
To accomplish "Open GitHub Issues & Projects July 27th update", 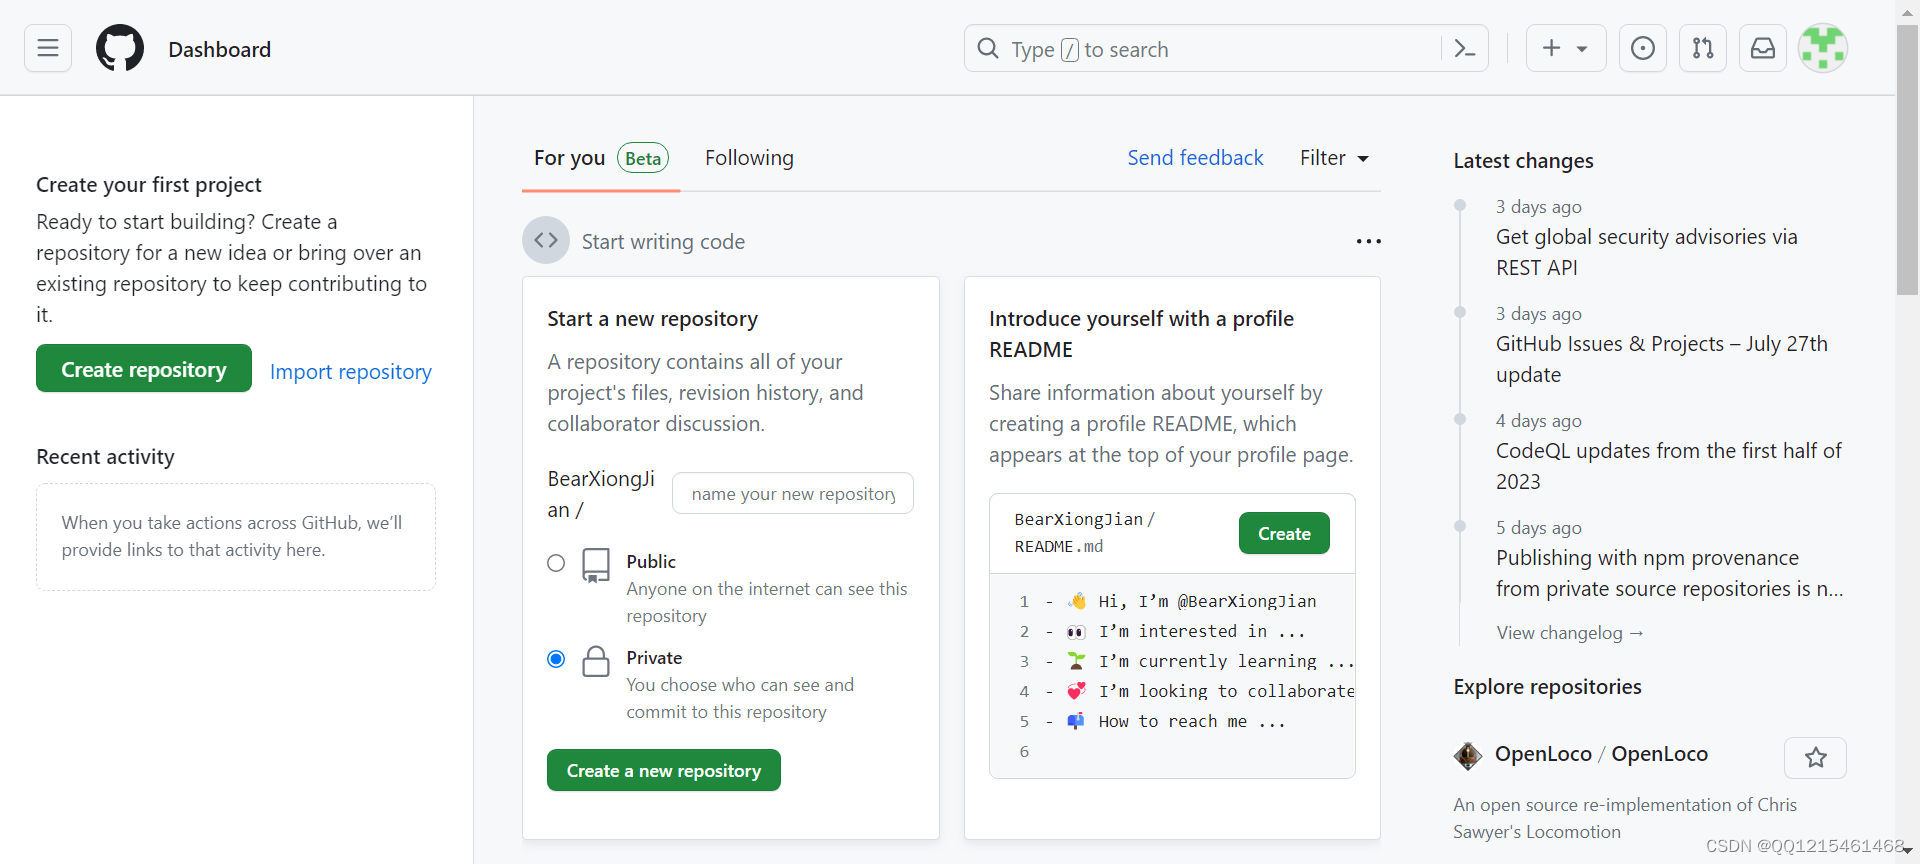I will tap(1661, 359).
